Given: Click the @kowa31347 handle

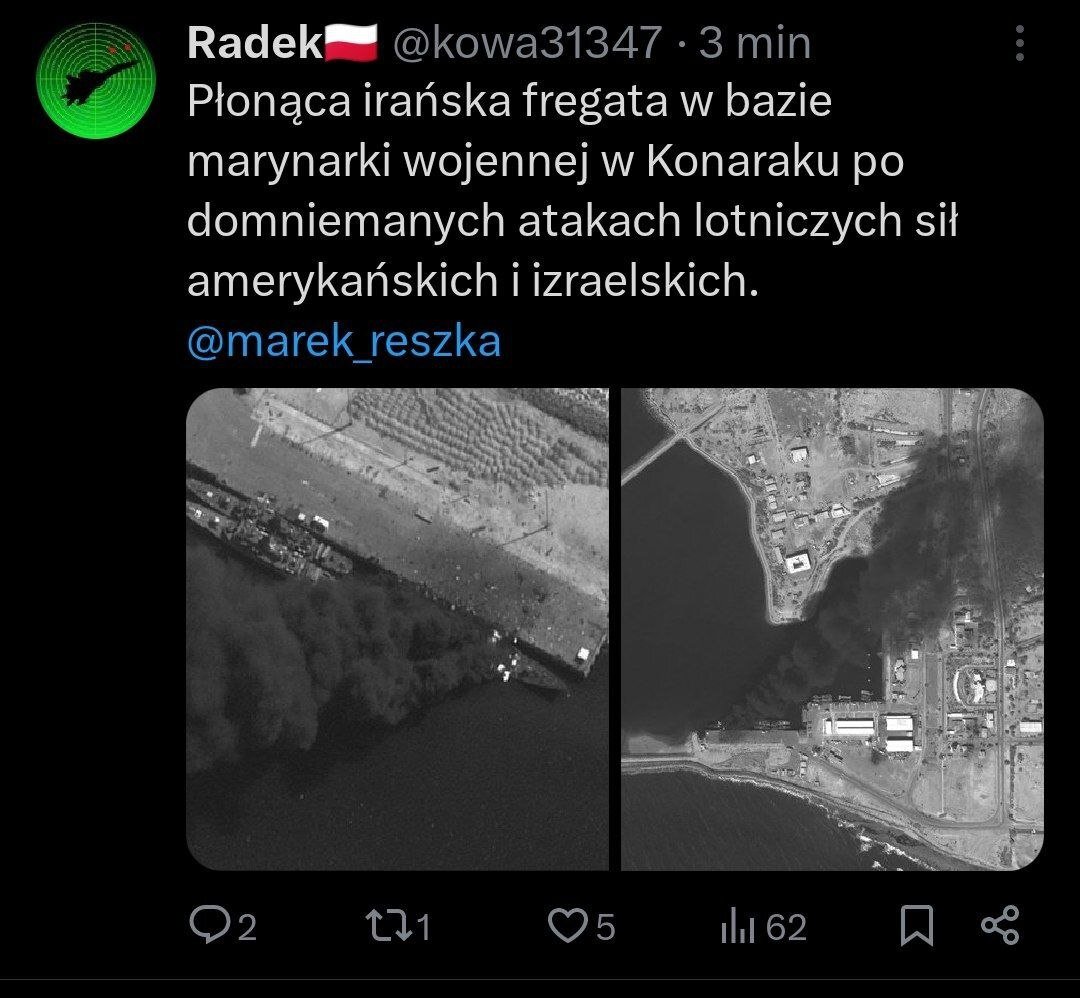Looking at the screenshot, I should [527, 43].
